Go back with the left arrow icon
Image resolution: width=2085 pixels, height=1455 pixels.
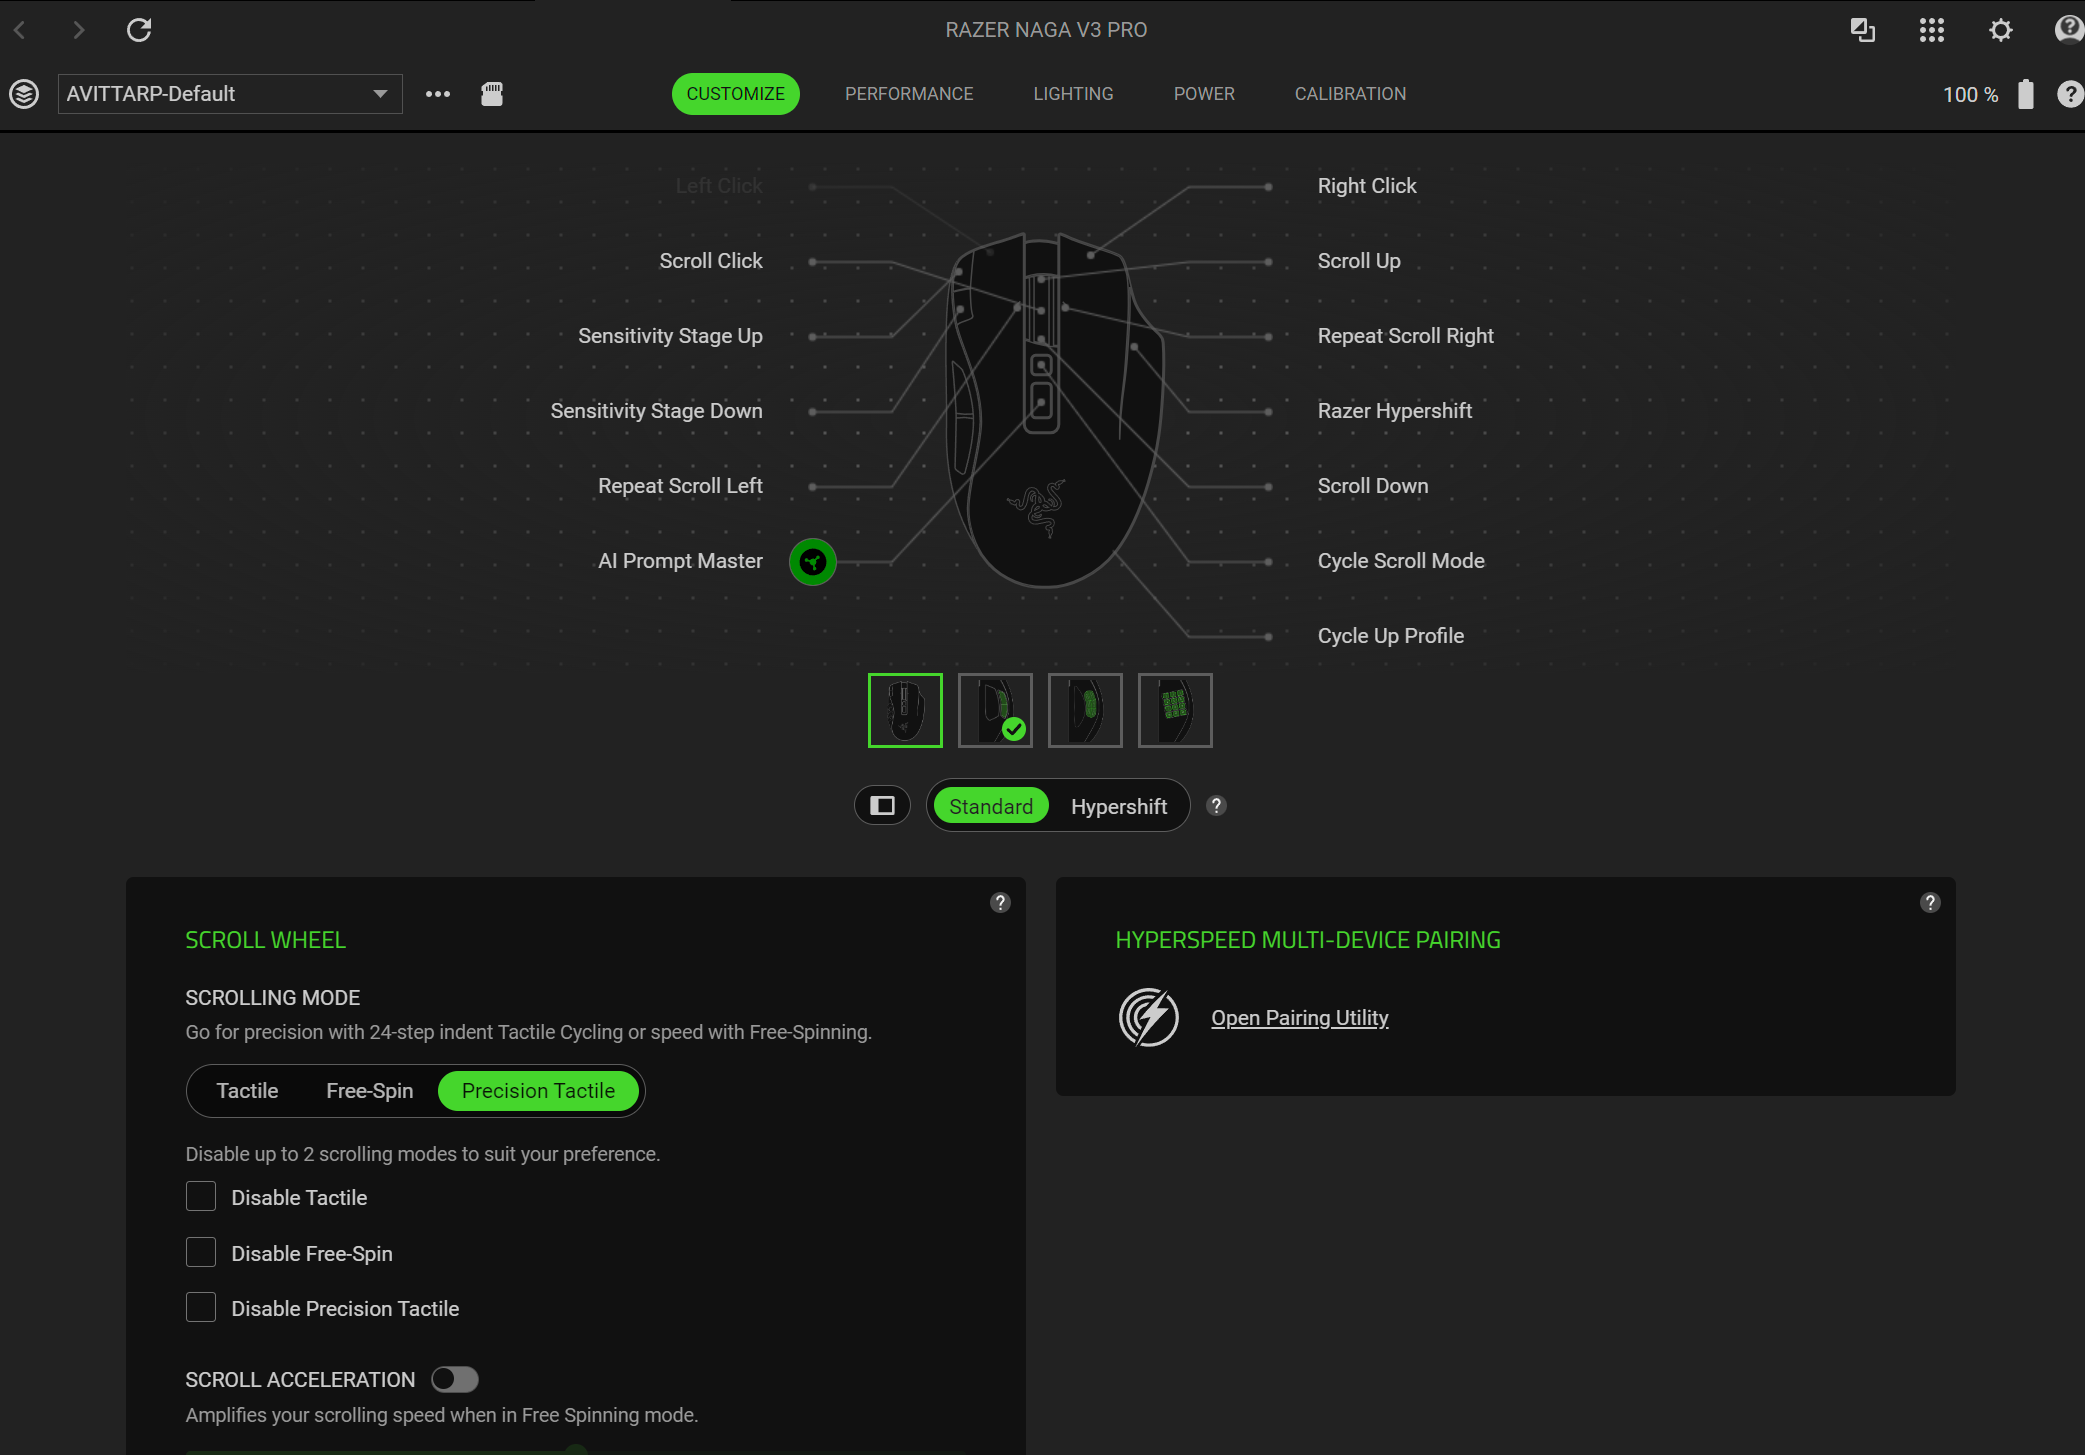(x=20, y=30)
